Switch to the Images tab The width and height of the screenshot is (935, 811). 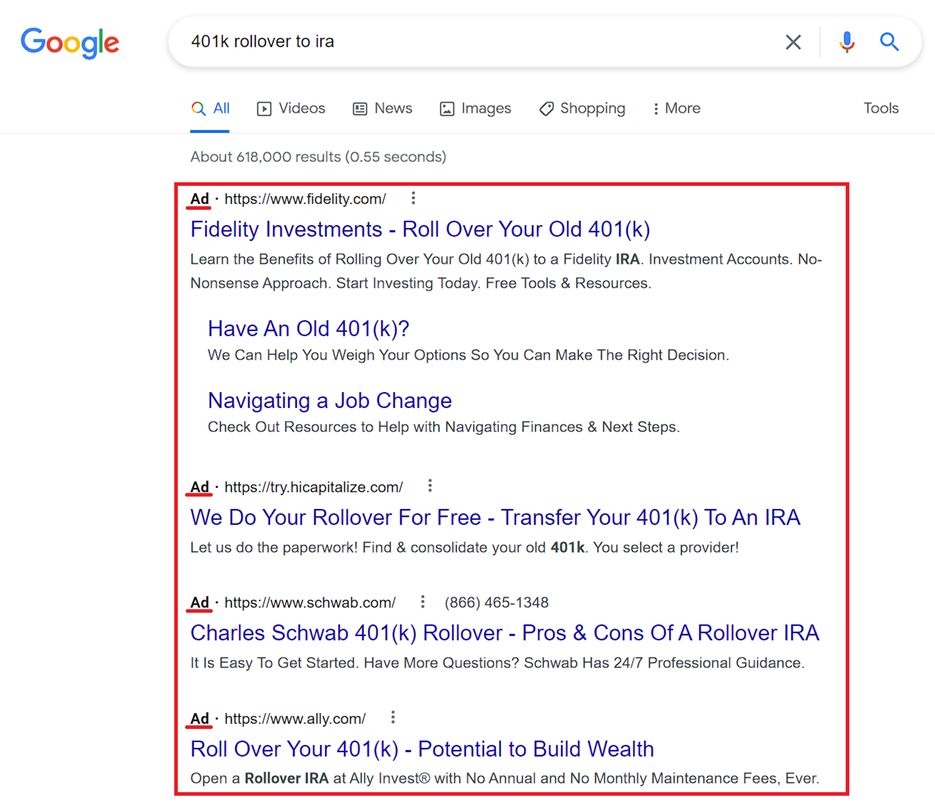[475, 109]
